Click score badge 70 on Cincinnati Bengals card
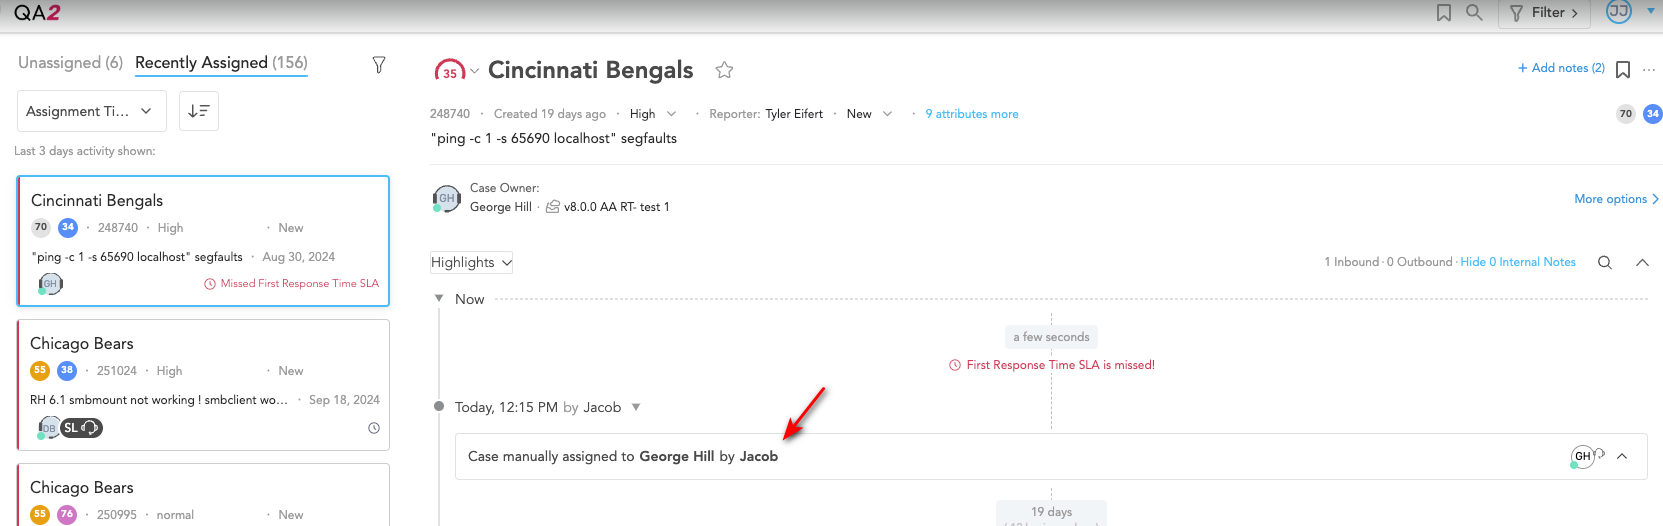 41,227
